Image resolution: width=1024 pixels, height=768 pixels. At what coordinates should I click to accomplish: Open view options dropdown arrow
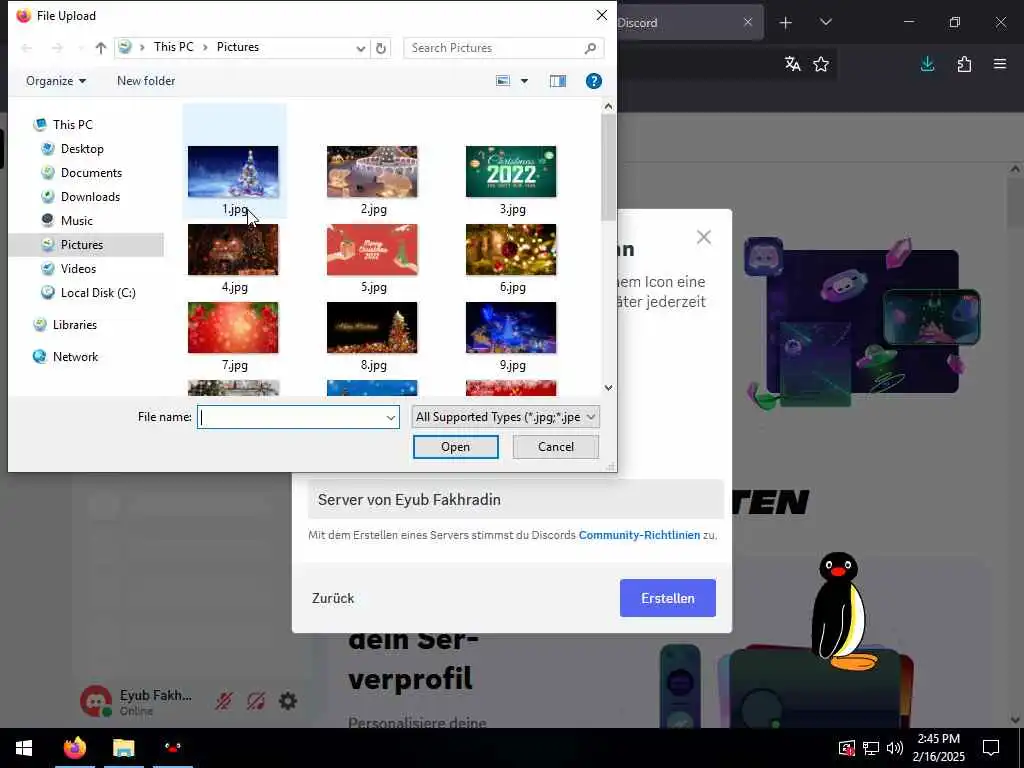[x=524, y=81]
